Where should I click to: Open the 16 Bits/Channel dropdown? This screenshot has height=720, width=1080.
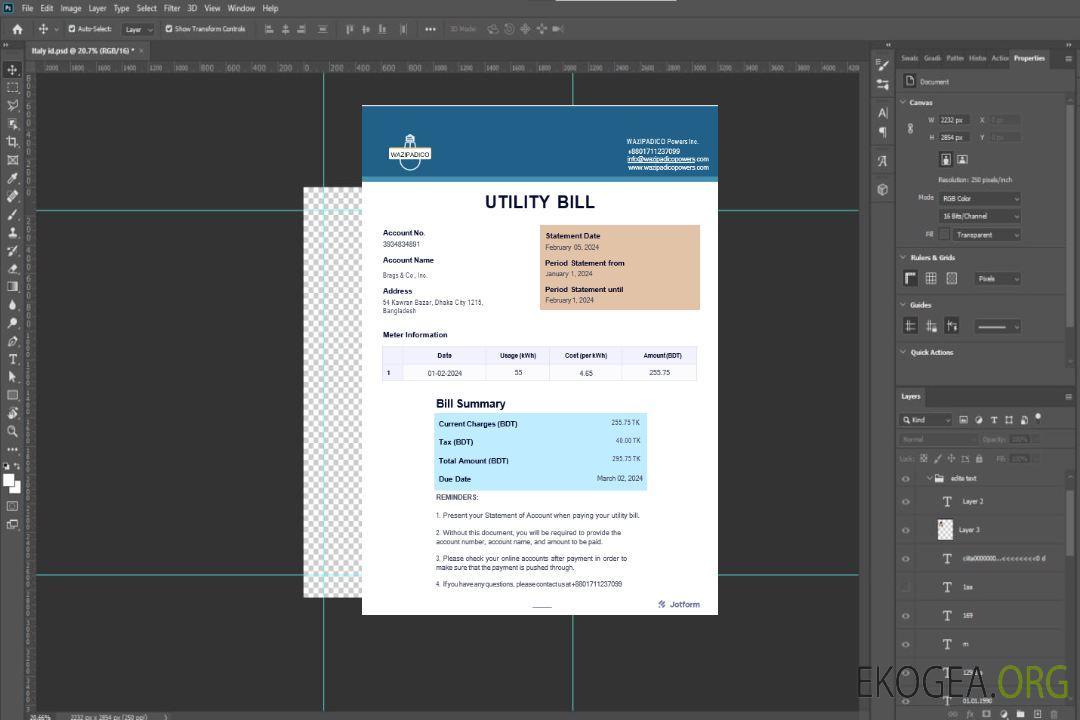coord(979,216)
